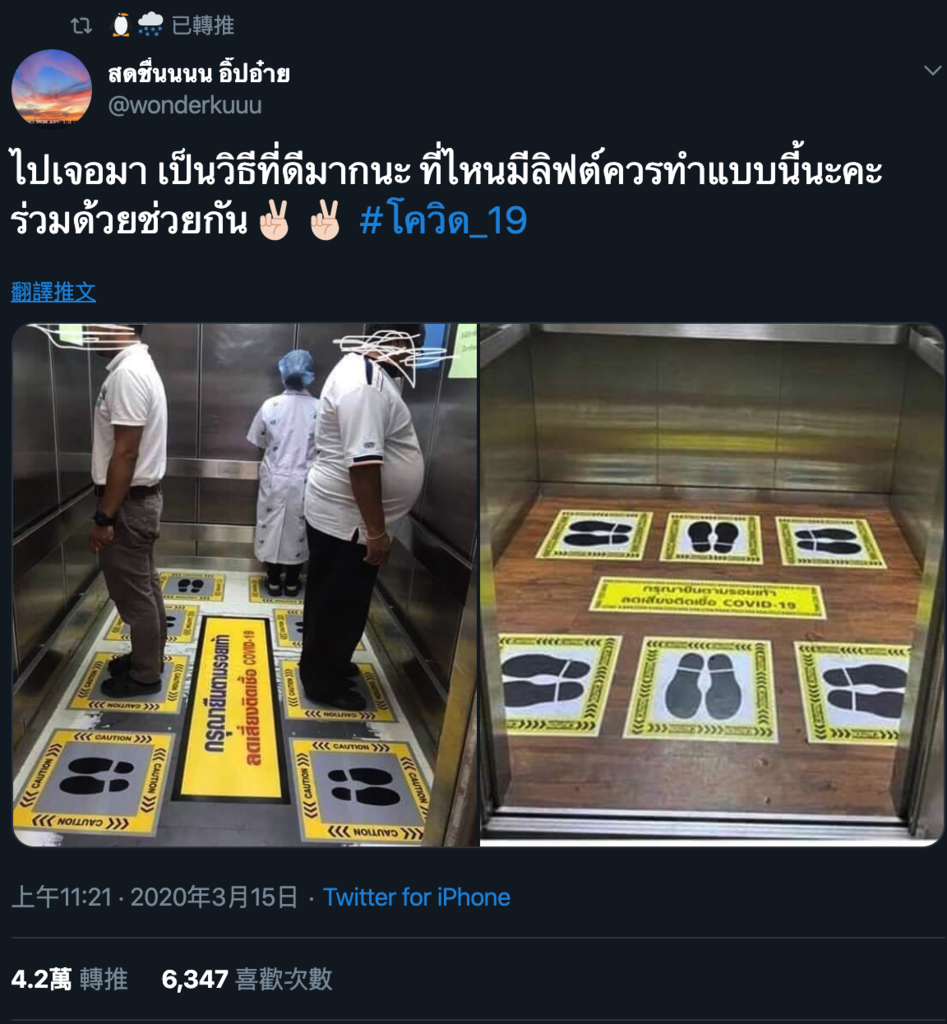Open the @wonderkuuu handle

[185, 105]
